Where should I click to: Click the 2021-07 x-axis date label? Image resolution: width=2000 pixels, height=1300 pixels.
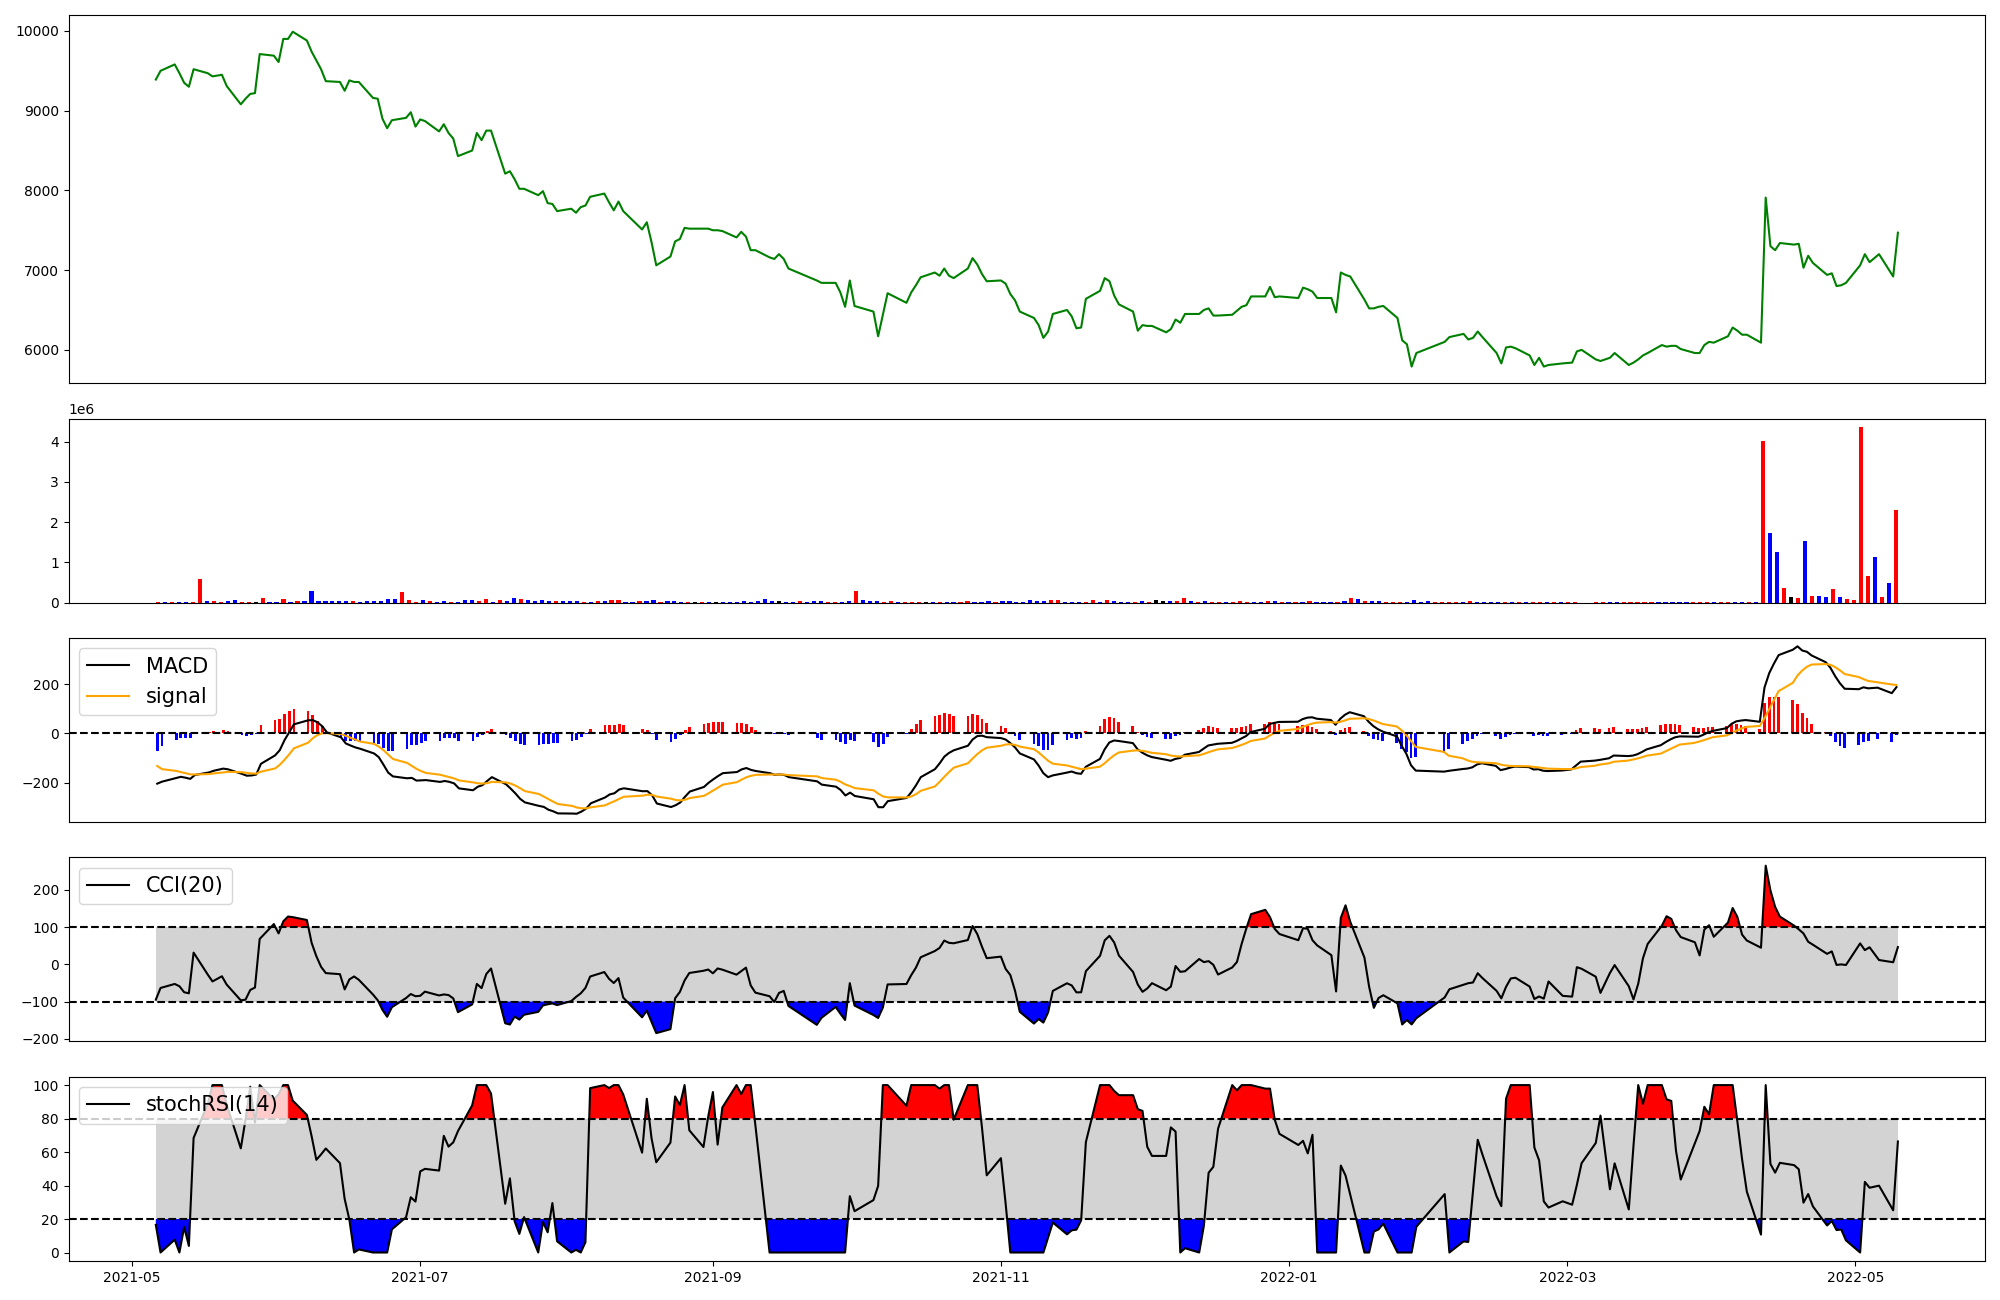420,1277
